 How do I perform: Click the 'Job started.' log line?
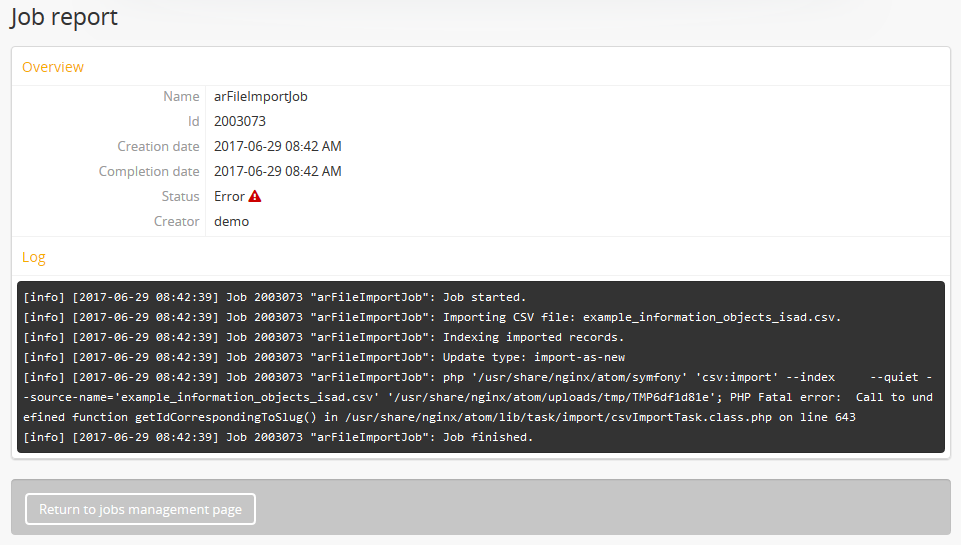[273, 297]
